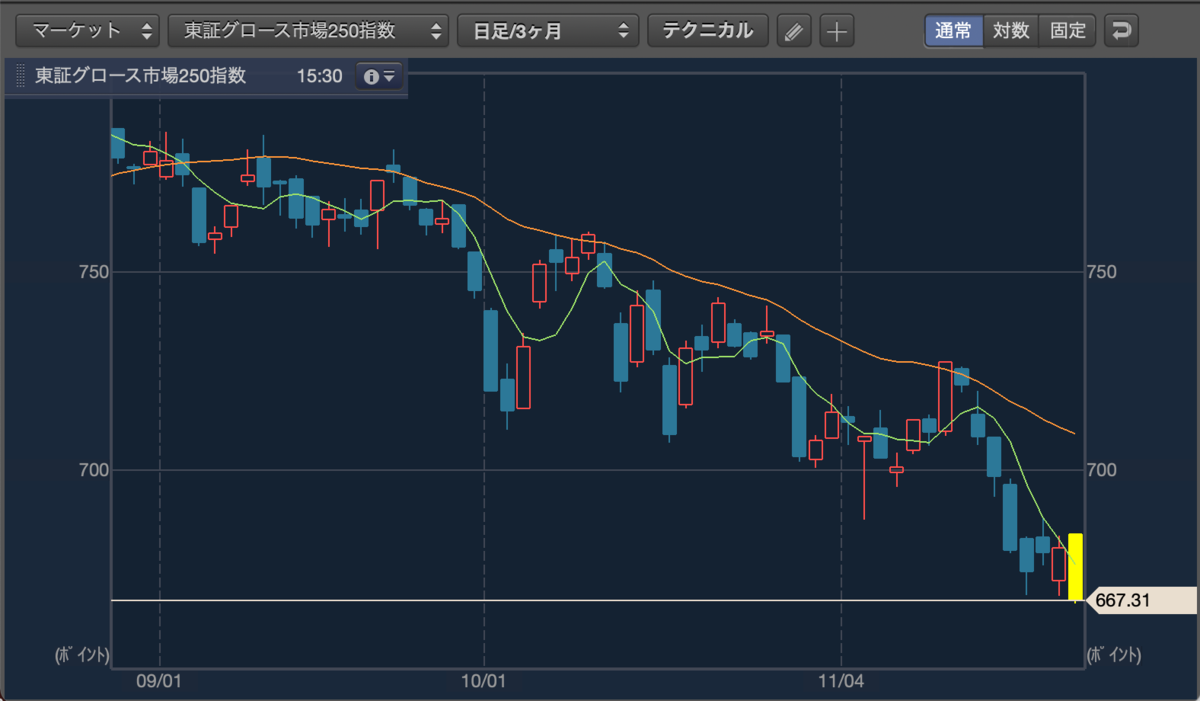1200x701 pixels.
Task: Click the return arrow reset icon
Action: tap(1122, 31)
